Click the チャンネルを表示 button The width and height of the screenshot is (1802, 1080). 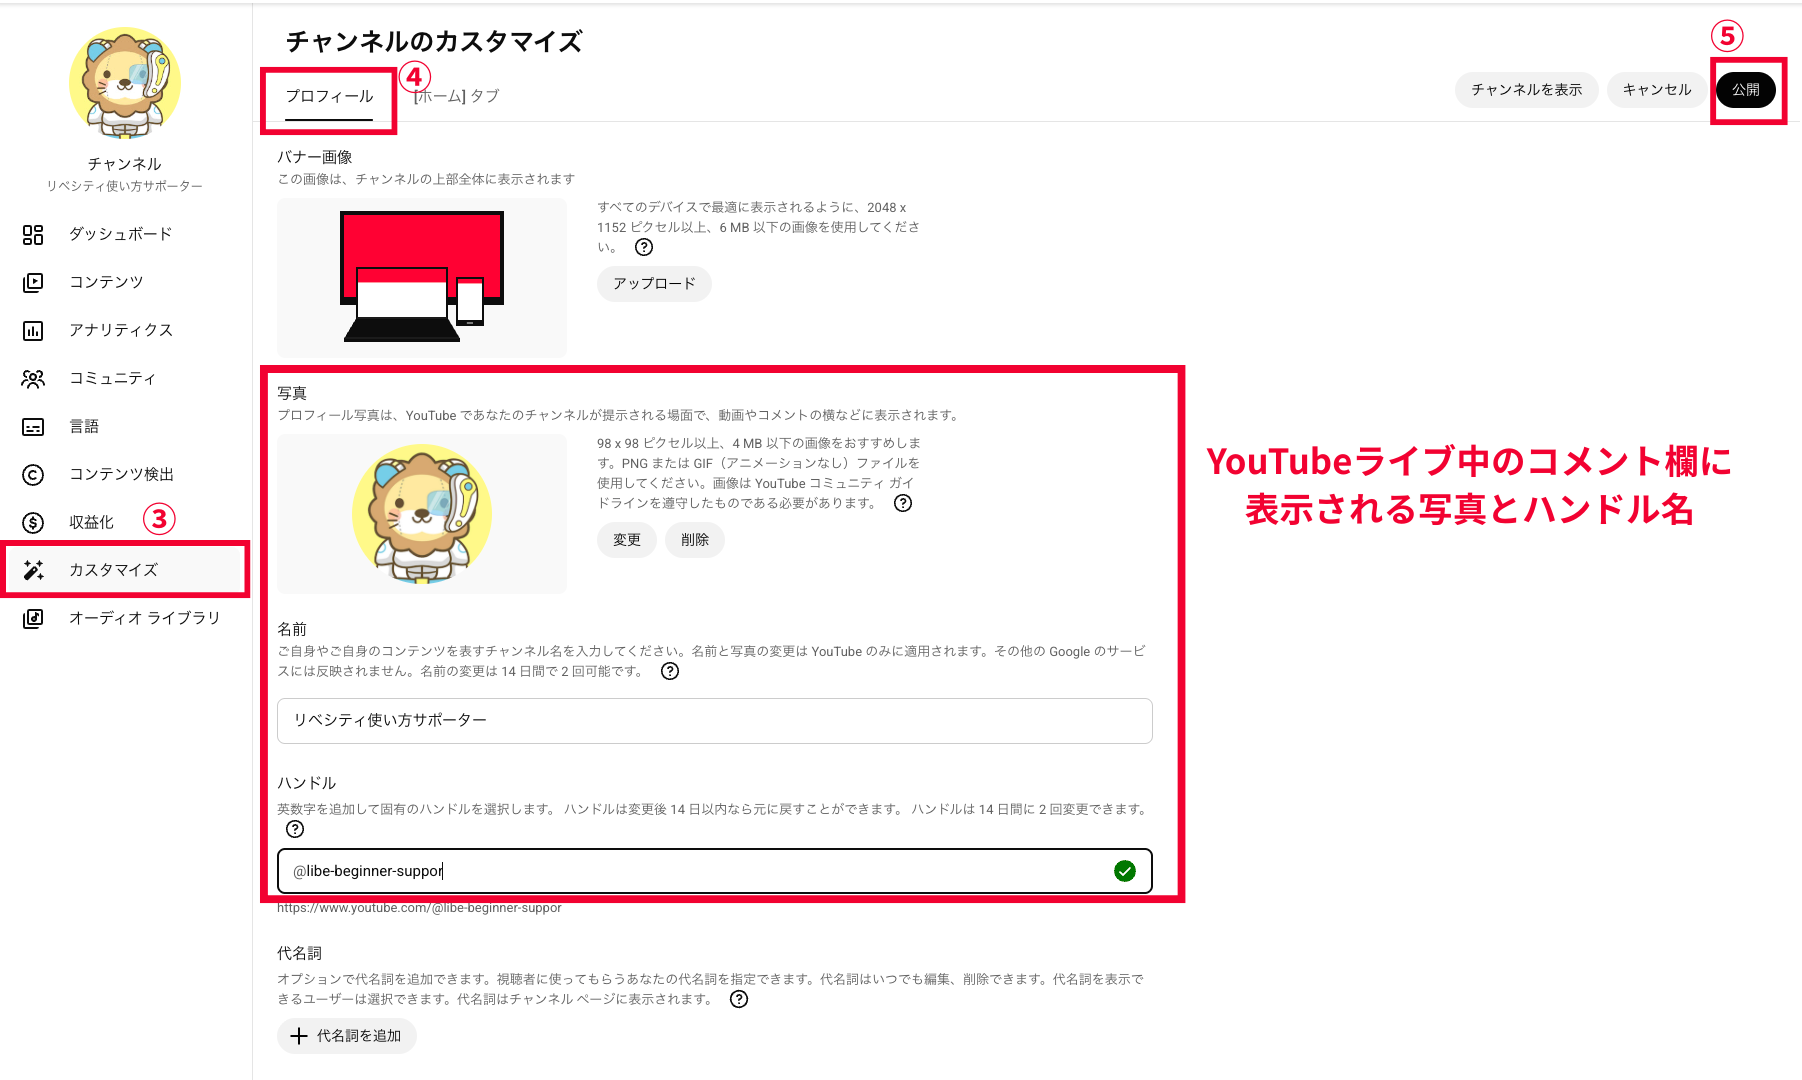[x=1526, y=90]
